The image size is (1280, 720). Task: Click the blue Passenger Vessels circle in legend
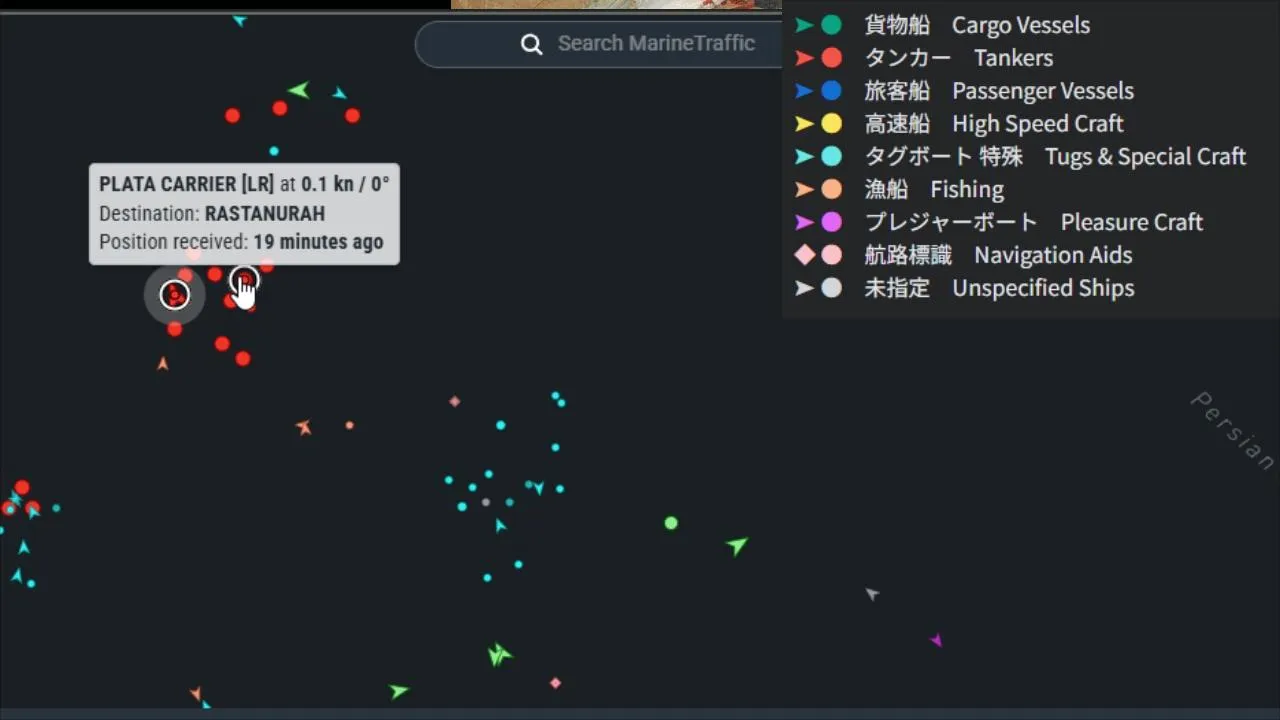pyautogui.click(x=831, y=91)
